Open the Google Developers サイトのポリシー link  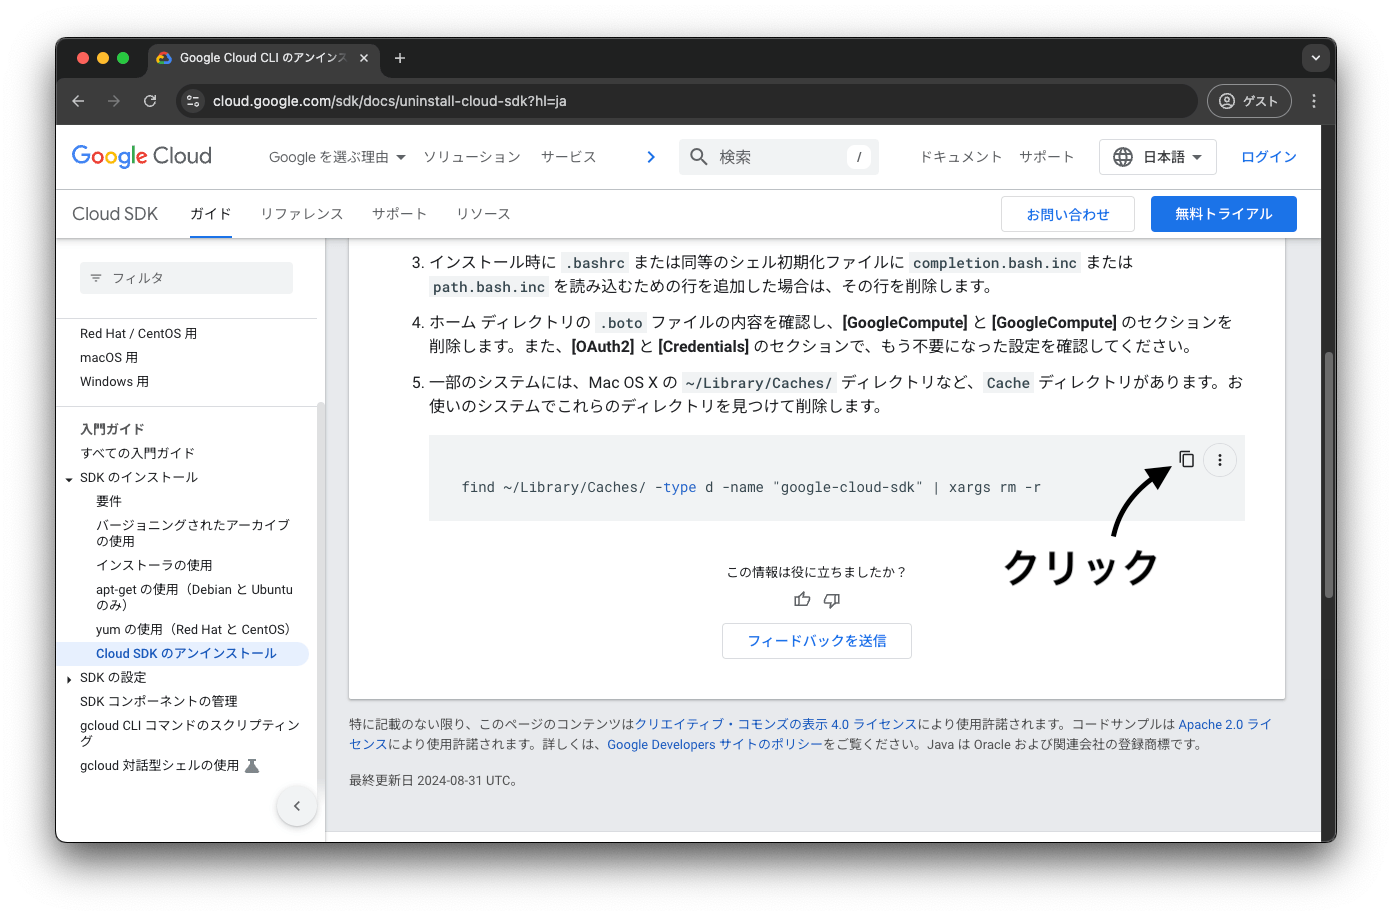(715, 744)
